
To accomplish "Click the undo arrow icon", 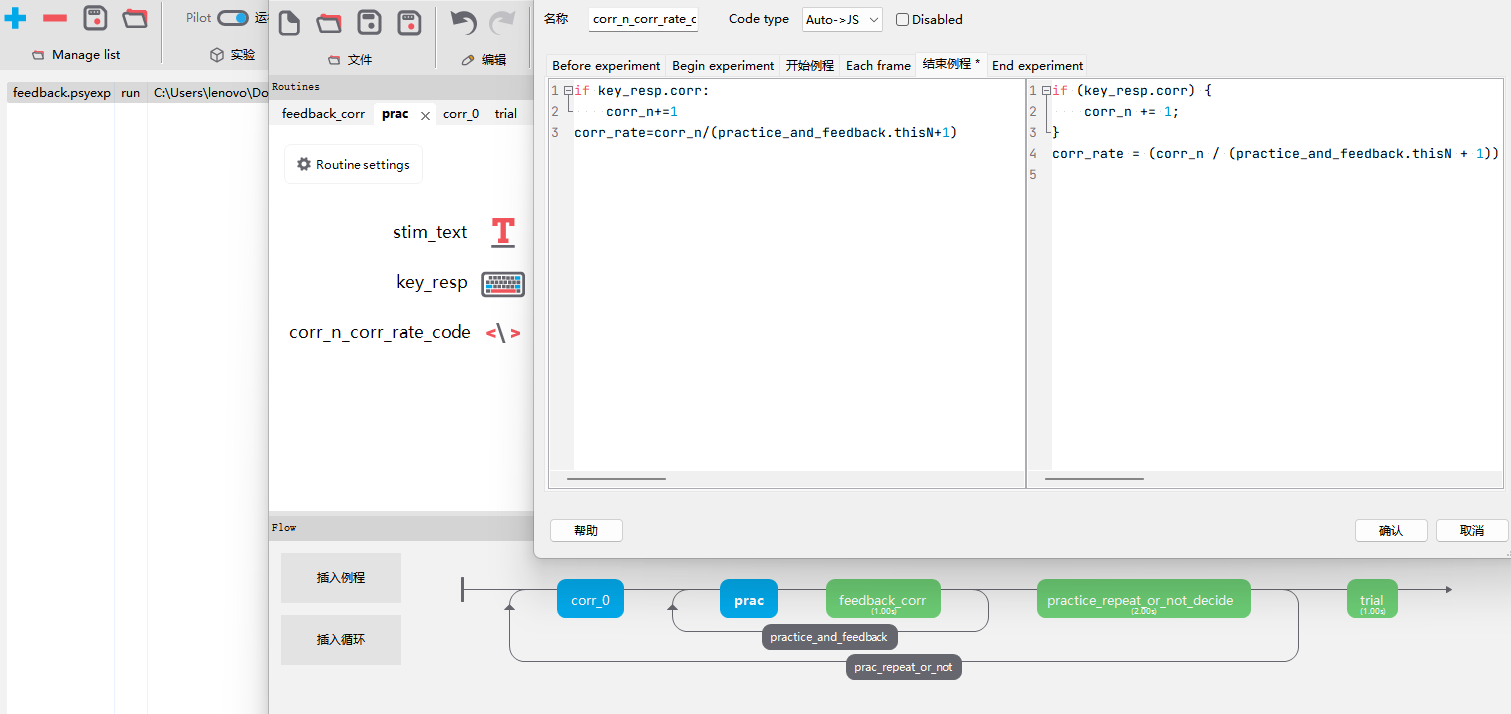I will coord(463,23).
